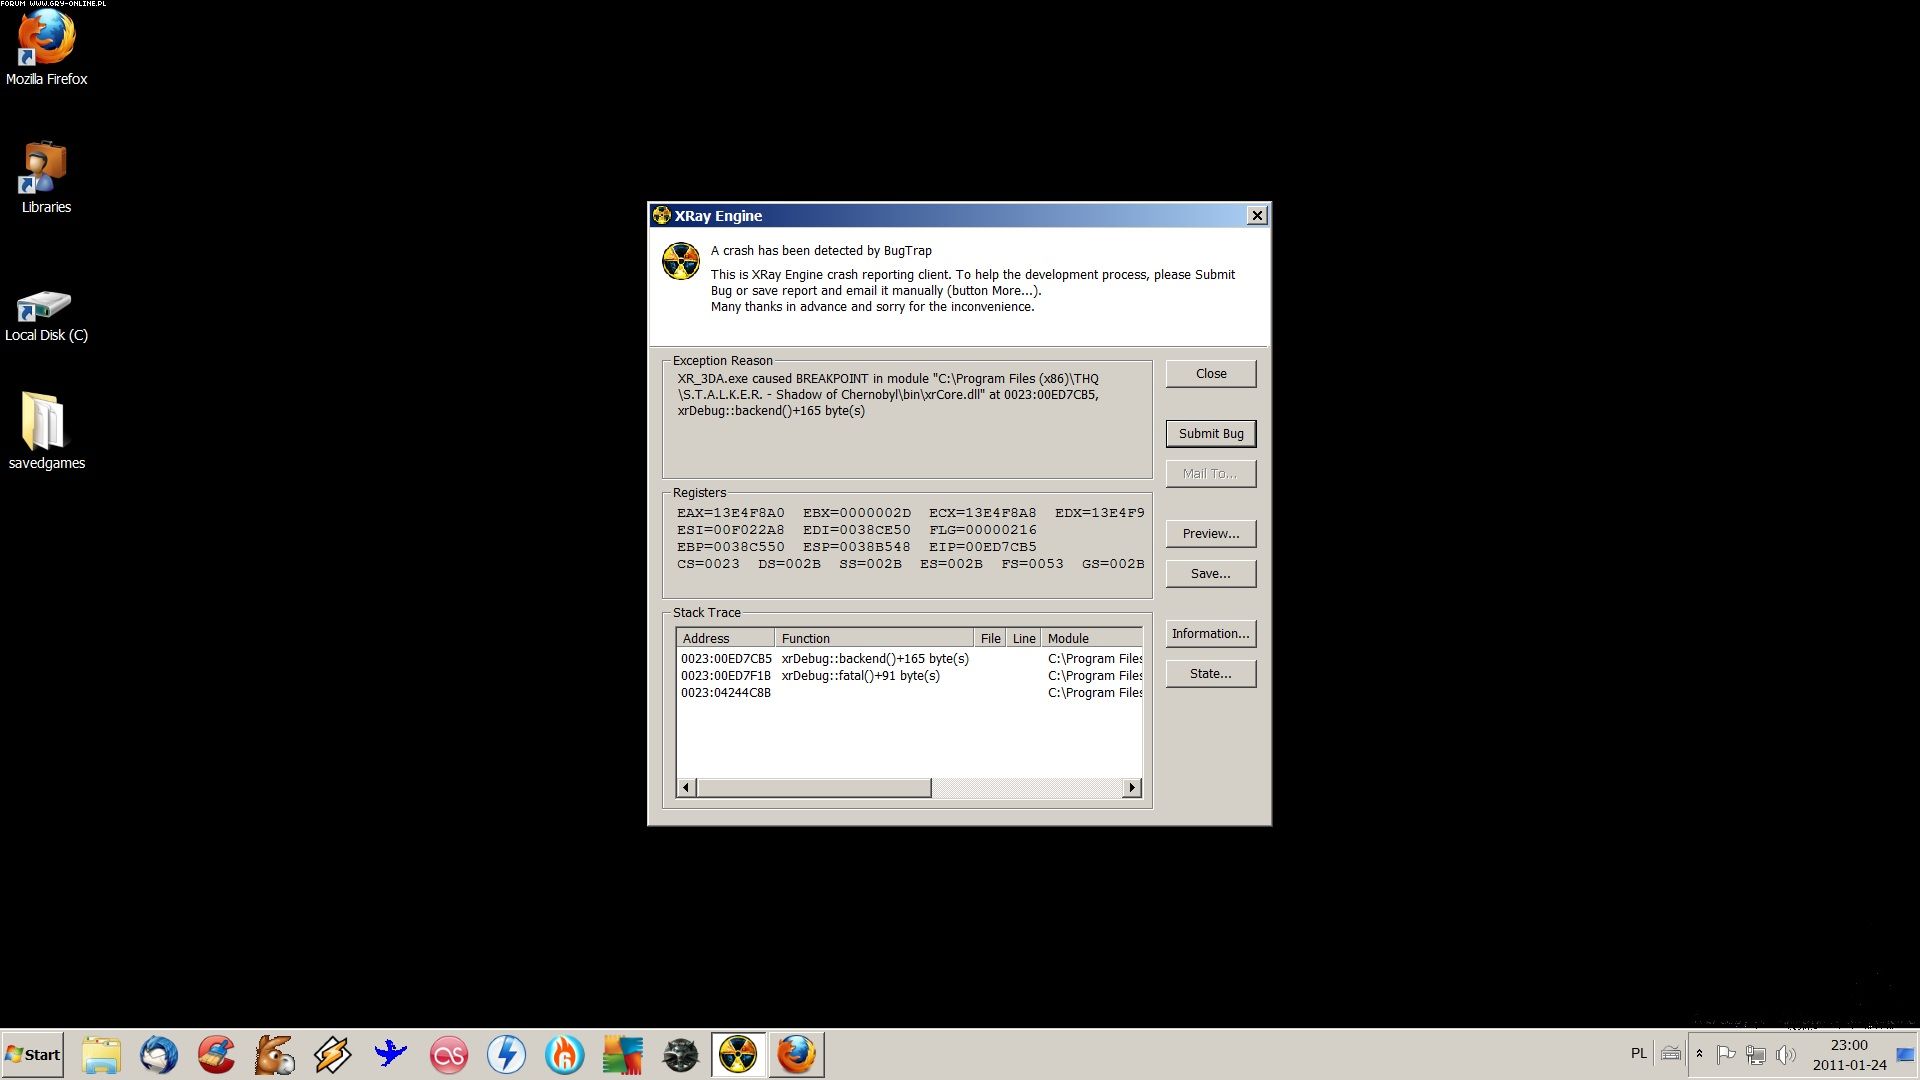The width and height of the screenshot is (1920, 1080).
Task: Click the State... button
Action: (x=1211, y=674)
